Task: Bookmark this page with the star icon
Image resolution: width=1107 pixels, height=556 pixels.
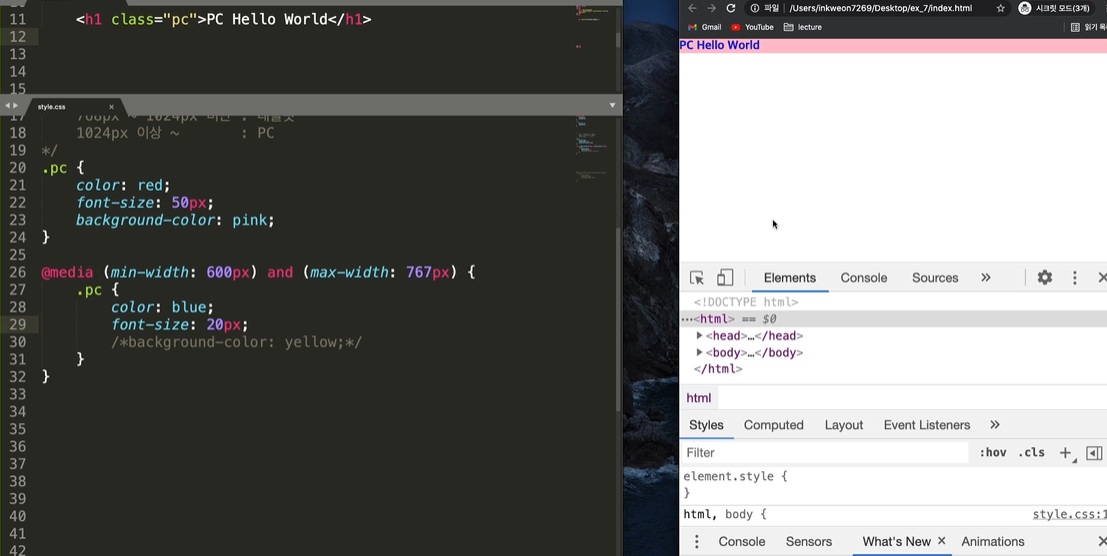Action: tap(1000, 8)
